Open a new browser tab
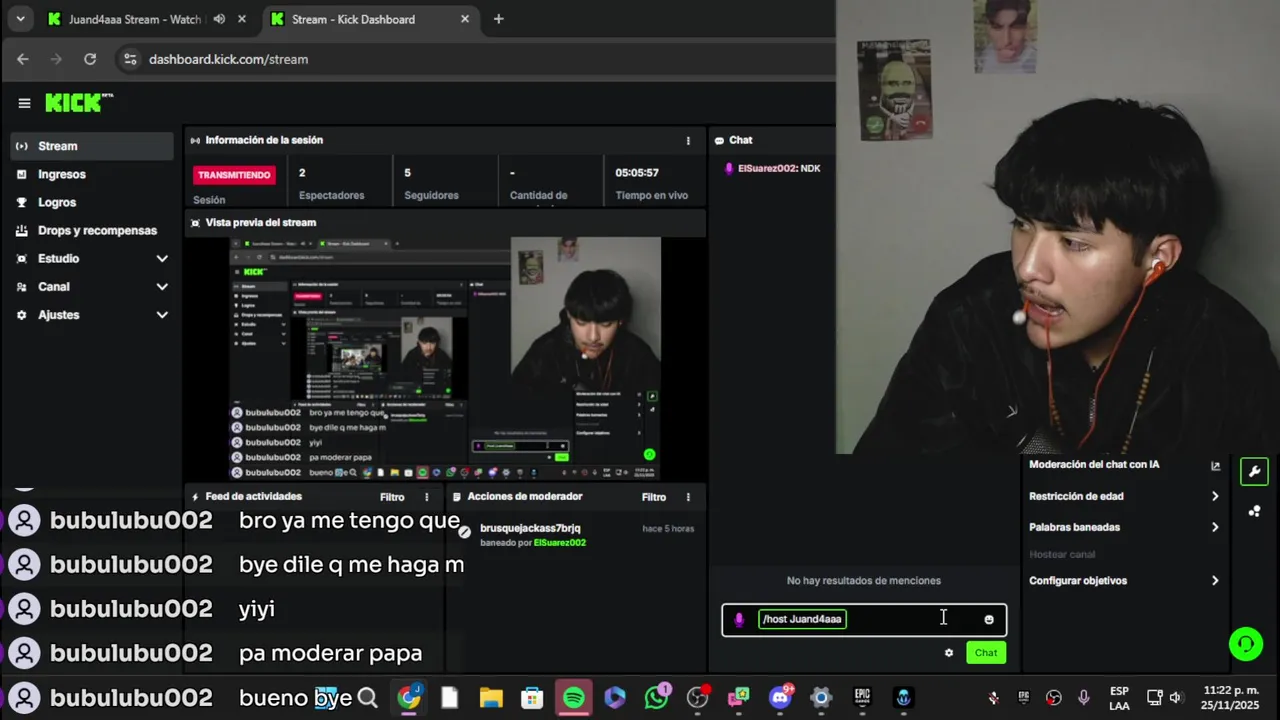 click(499, 19)
